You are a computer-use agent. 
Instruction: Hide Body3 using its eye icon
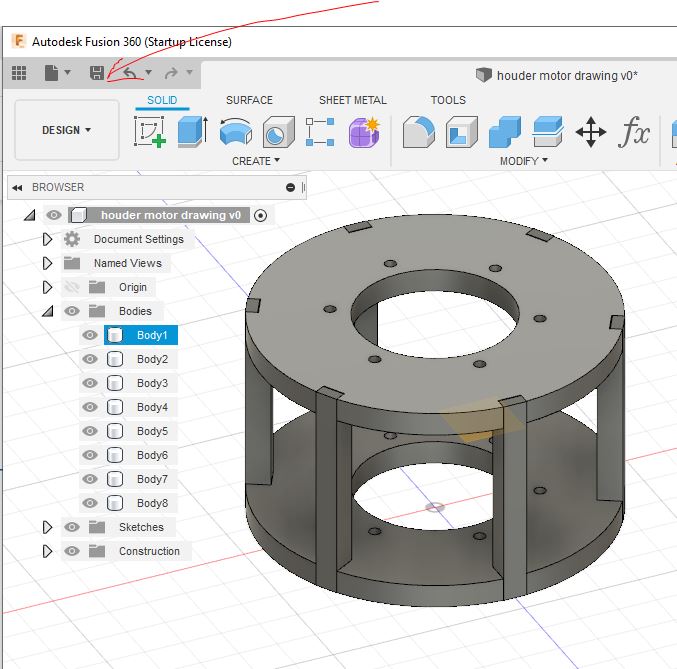coord(90,383)
